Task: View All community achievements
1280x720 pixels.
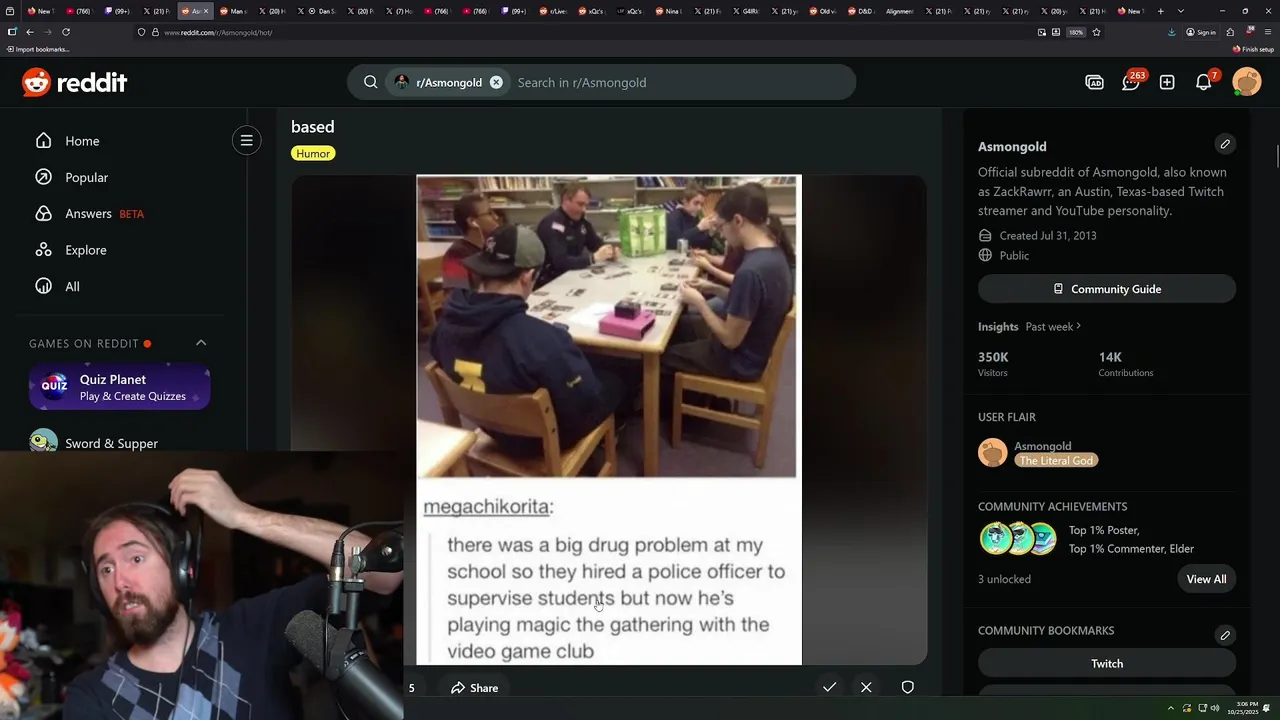Action: coord(1206,579)
